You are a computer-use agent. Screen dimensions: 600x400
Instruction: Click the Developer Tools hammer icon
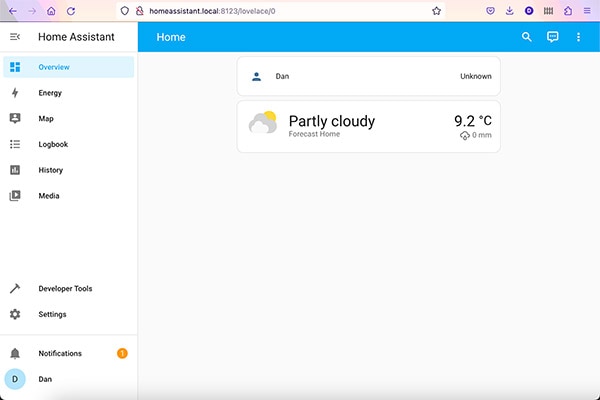click(15, 288)
